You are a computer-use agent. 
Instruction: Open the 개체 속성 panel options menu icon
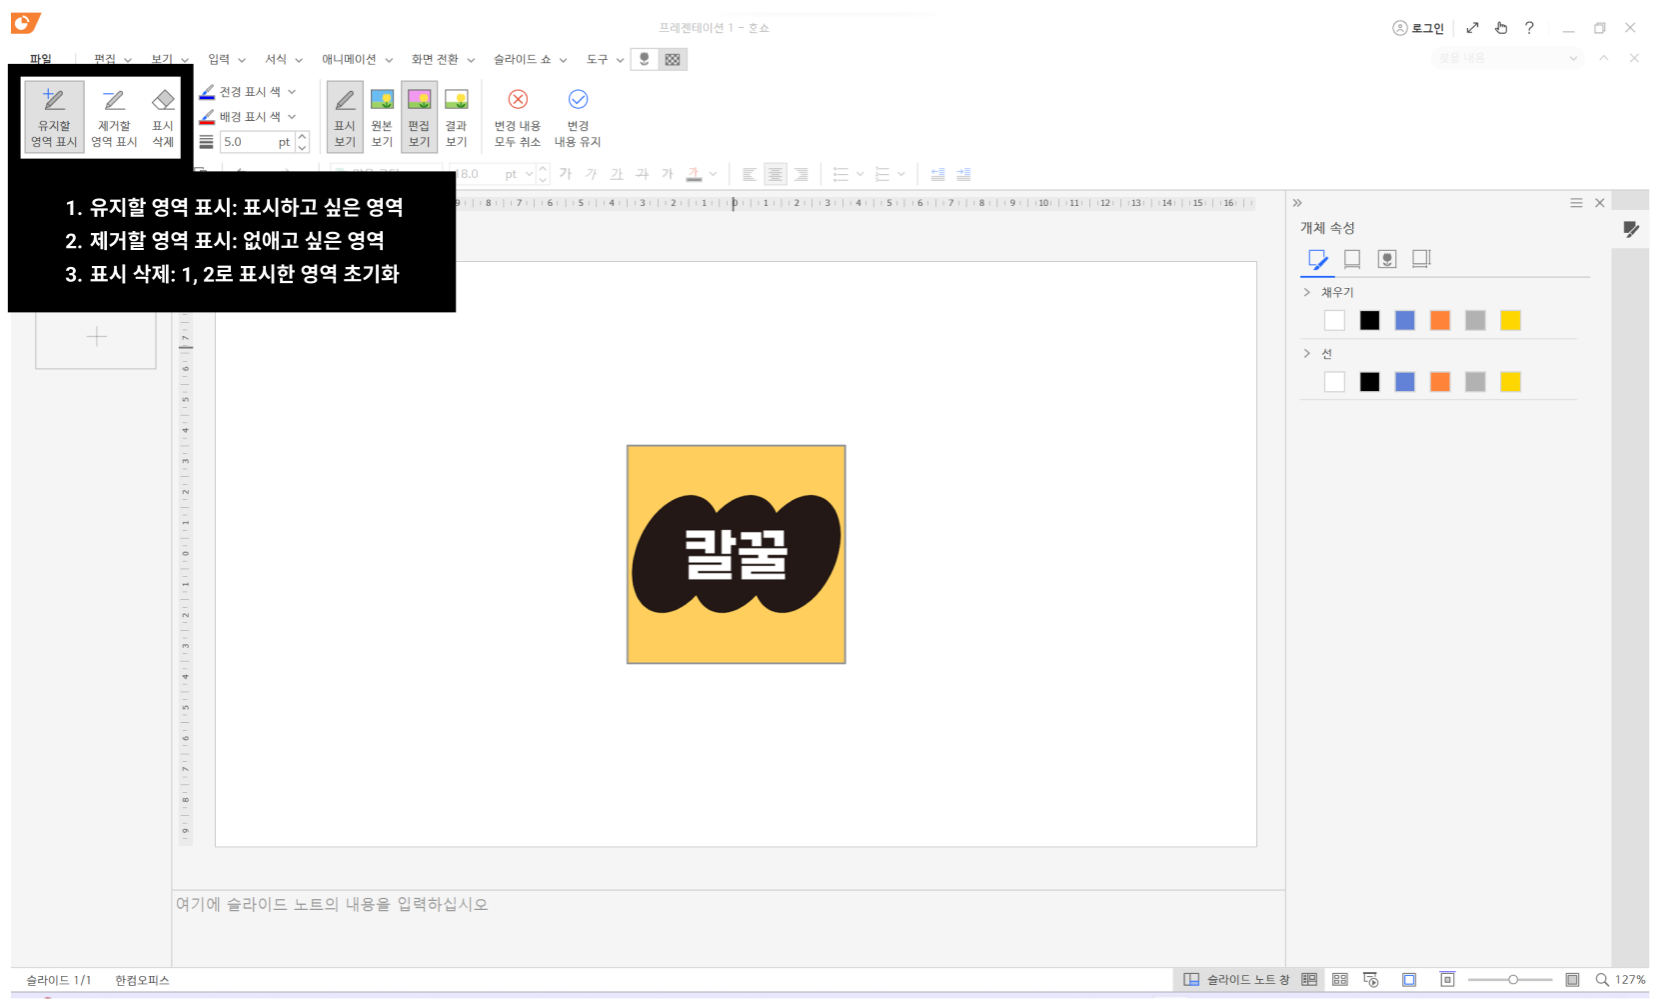click(x=1576, y=203)
